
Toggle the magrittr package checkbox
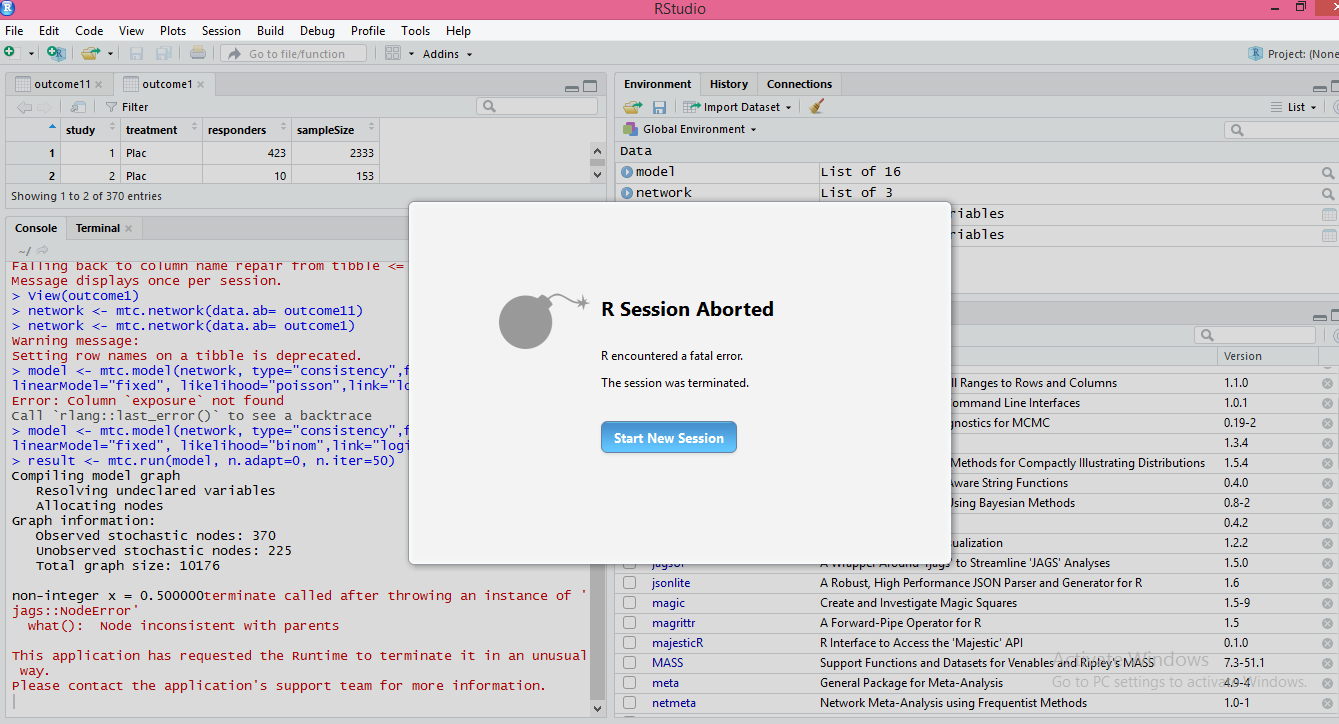coord(629,623)
